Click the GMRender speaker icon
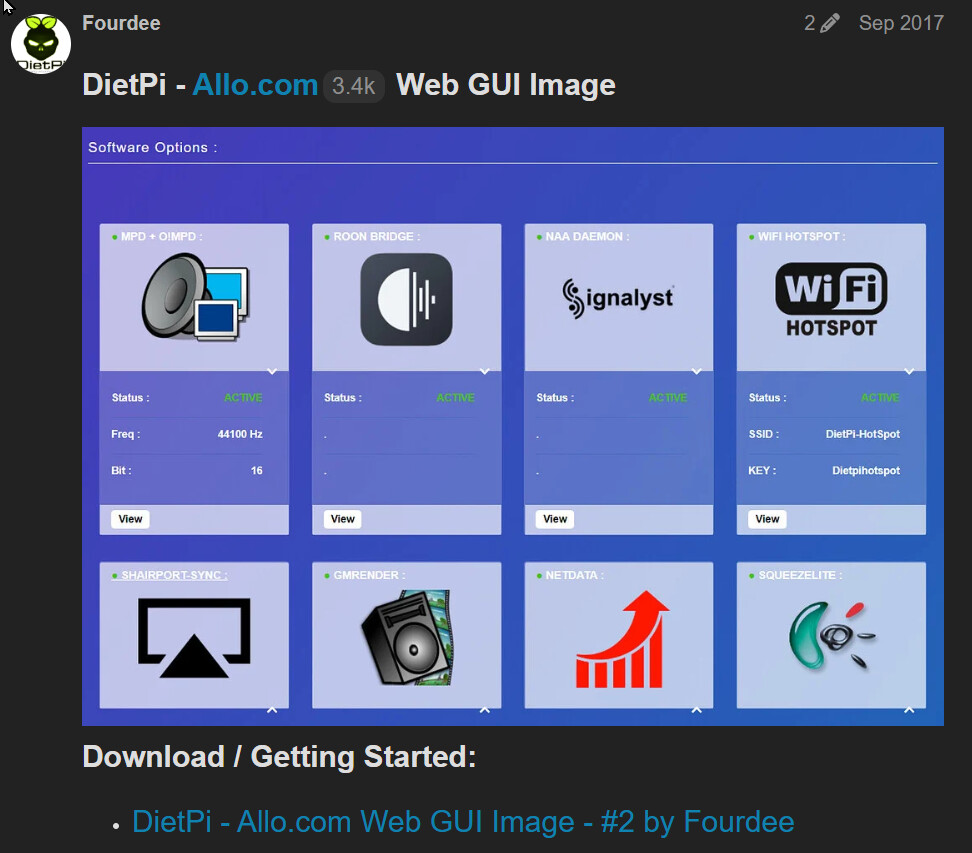 406,639
